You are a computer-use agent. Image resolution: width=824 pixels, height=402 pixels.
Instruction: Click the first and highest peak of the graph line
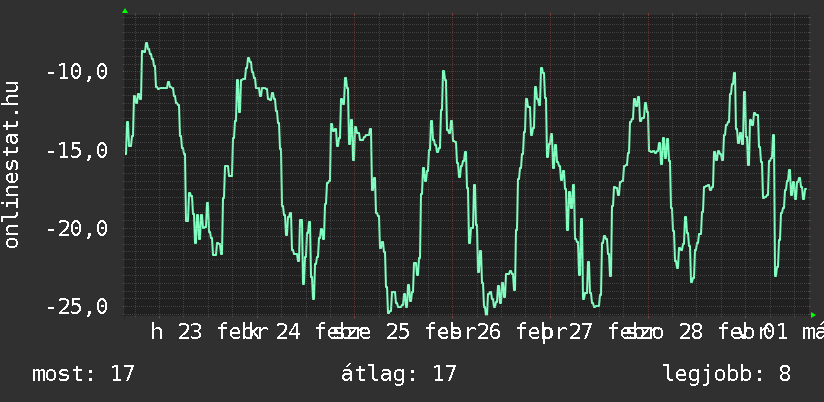146,43
